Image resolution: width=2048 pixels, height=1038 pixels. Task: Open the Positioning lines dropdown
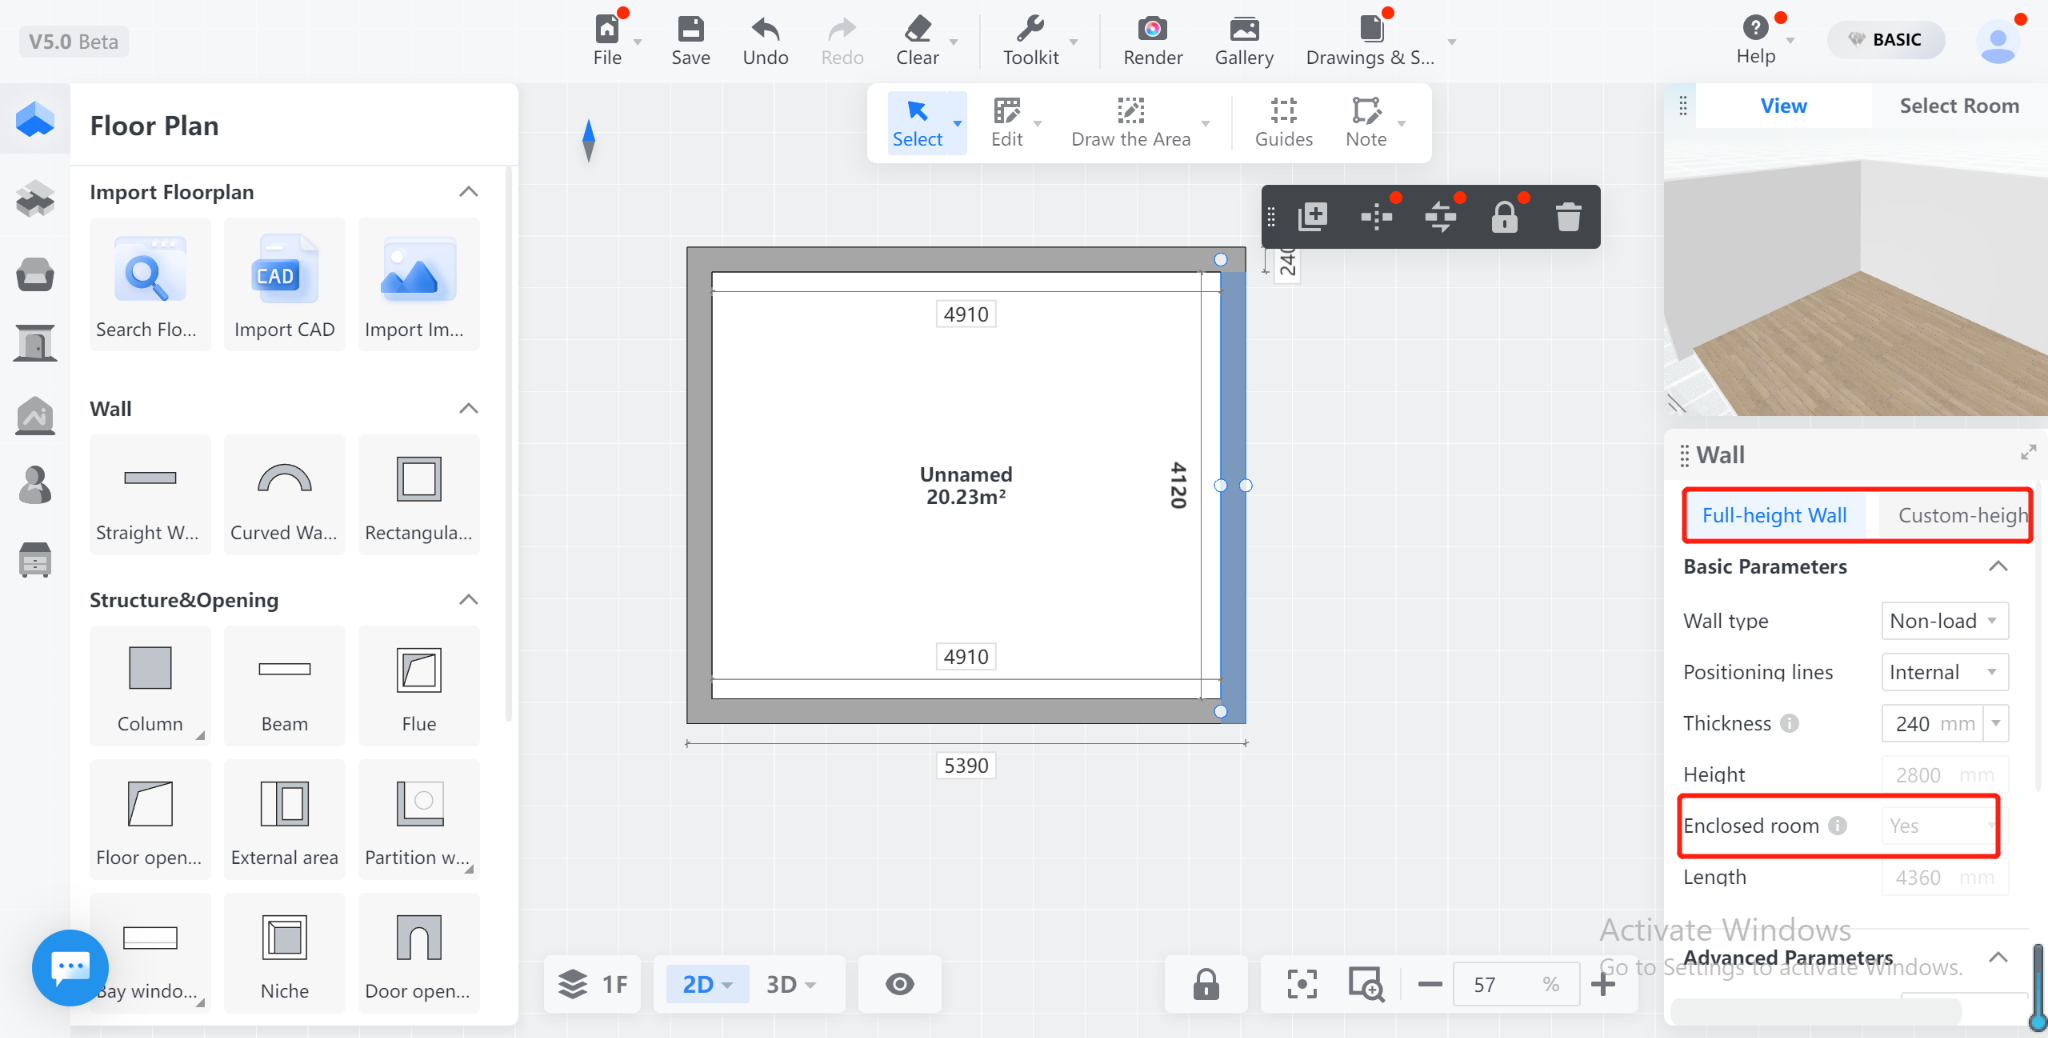coord(1943,672)
